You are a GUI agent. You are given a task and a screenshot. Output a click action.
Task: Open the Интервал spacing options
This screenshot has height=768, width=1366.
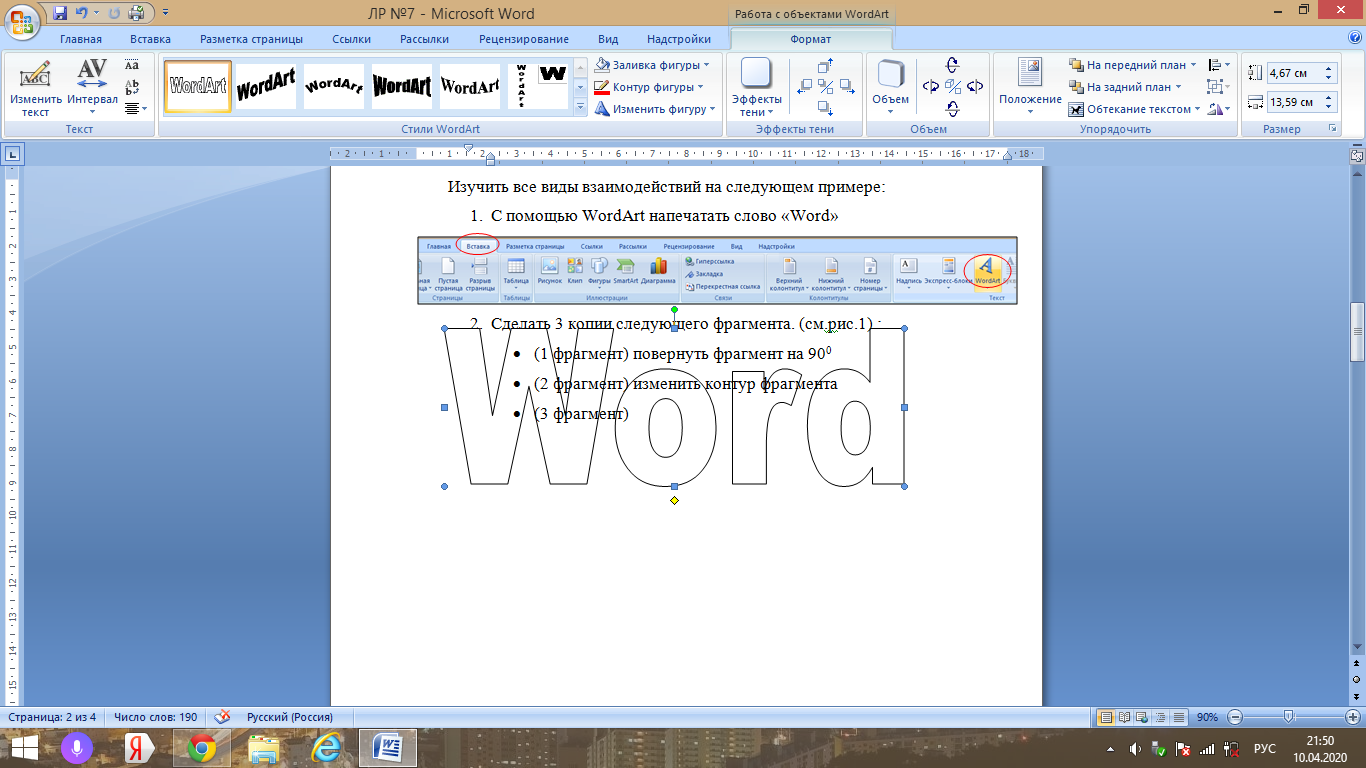pos(93,87)
